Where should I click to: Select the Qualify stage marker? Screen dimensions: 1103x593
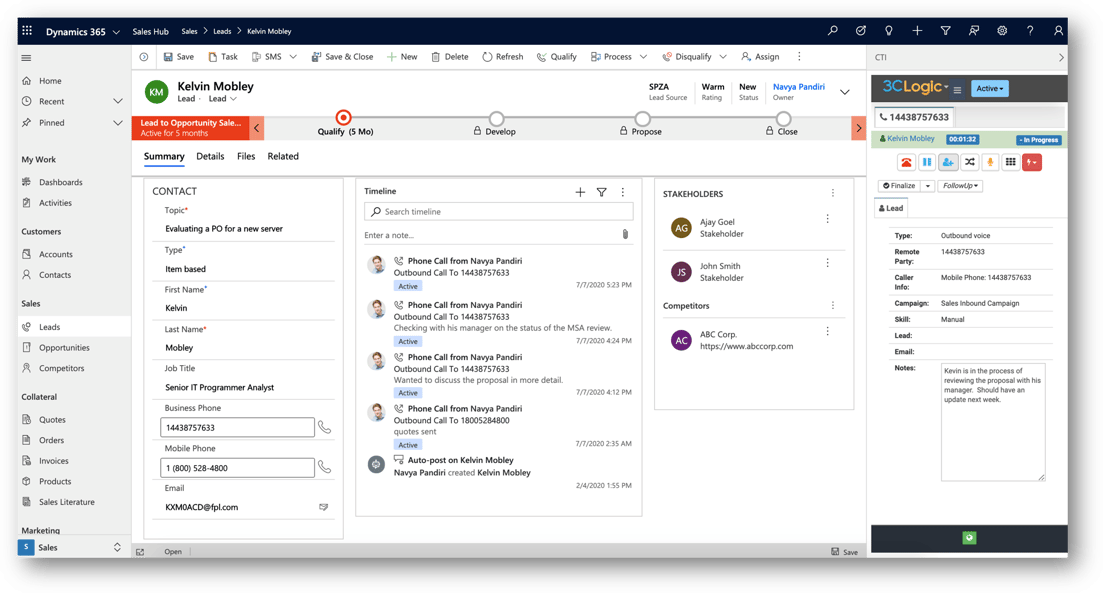click(x=343, y=117)
